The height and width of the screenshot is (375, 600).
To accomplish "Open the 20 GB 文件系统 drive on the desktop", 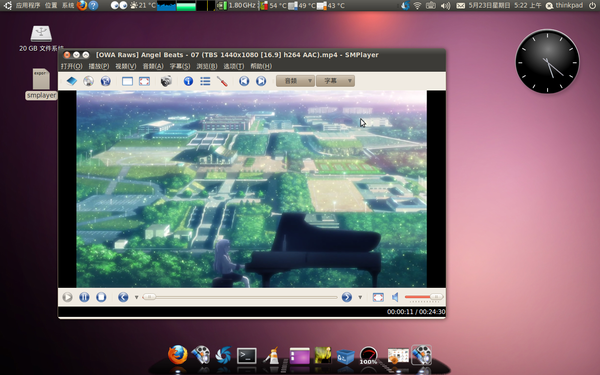I will click(41, 38).
